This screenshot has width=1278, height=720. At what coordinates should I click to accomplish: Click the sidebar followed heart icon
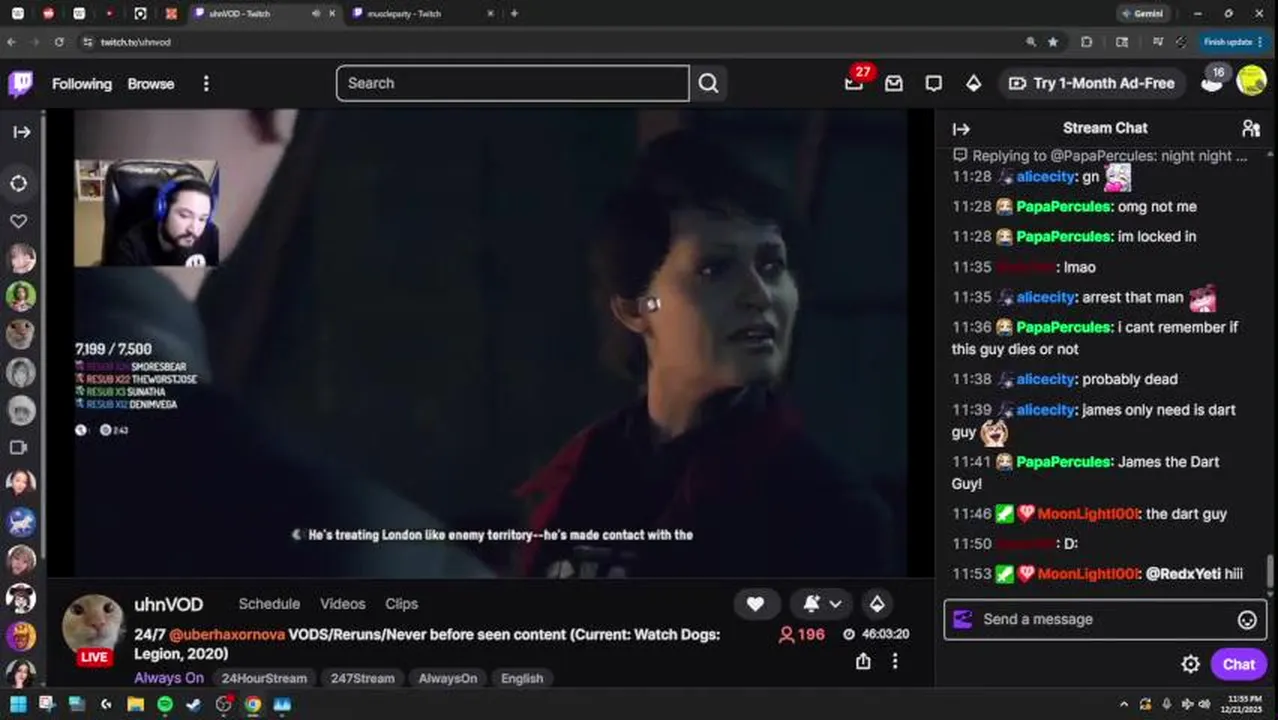click(x=19, y=221)
